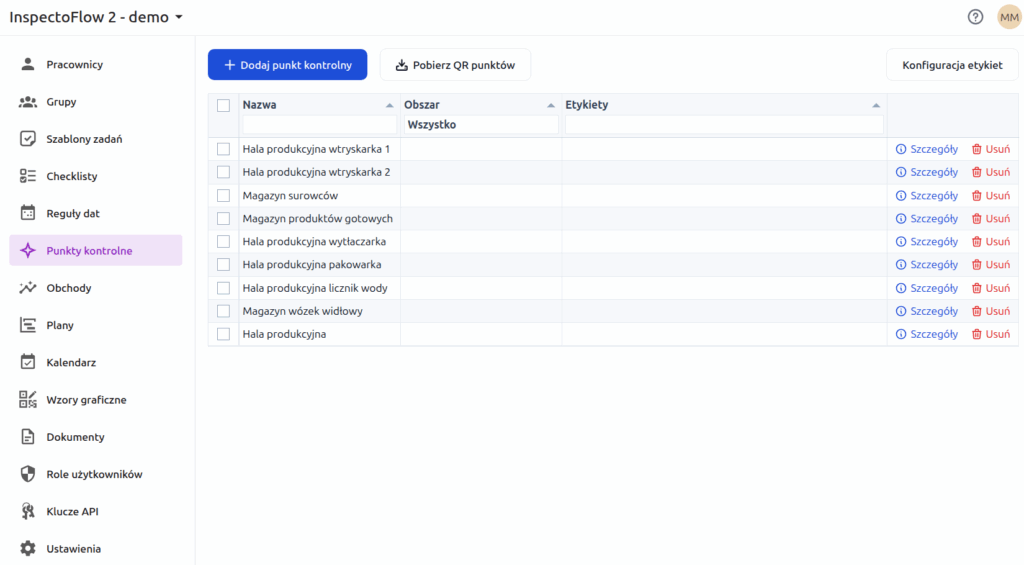Select checkbox for Magazyn wózek widłowy

coord(223,311)
